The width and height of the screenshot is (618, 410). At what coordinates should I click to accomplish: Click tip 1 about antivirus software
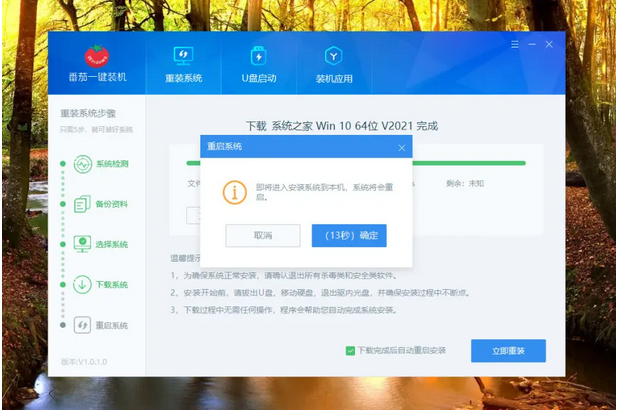pyautogui.click(x=284, y=276)
